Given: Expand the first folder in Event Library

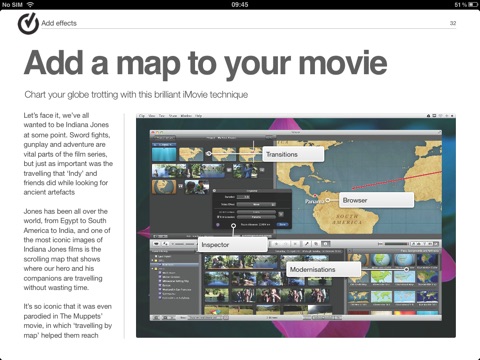Looking at the screenshot, I should [x=153, y=260].
